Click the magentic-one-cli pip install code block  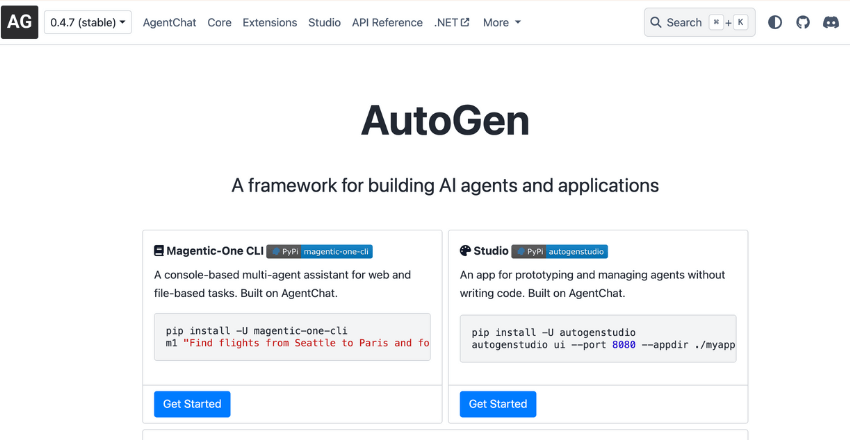click(x=292, y=337)
